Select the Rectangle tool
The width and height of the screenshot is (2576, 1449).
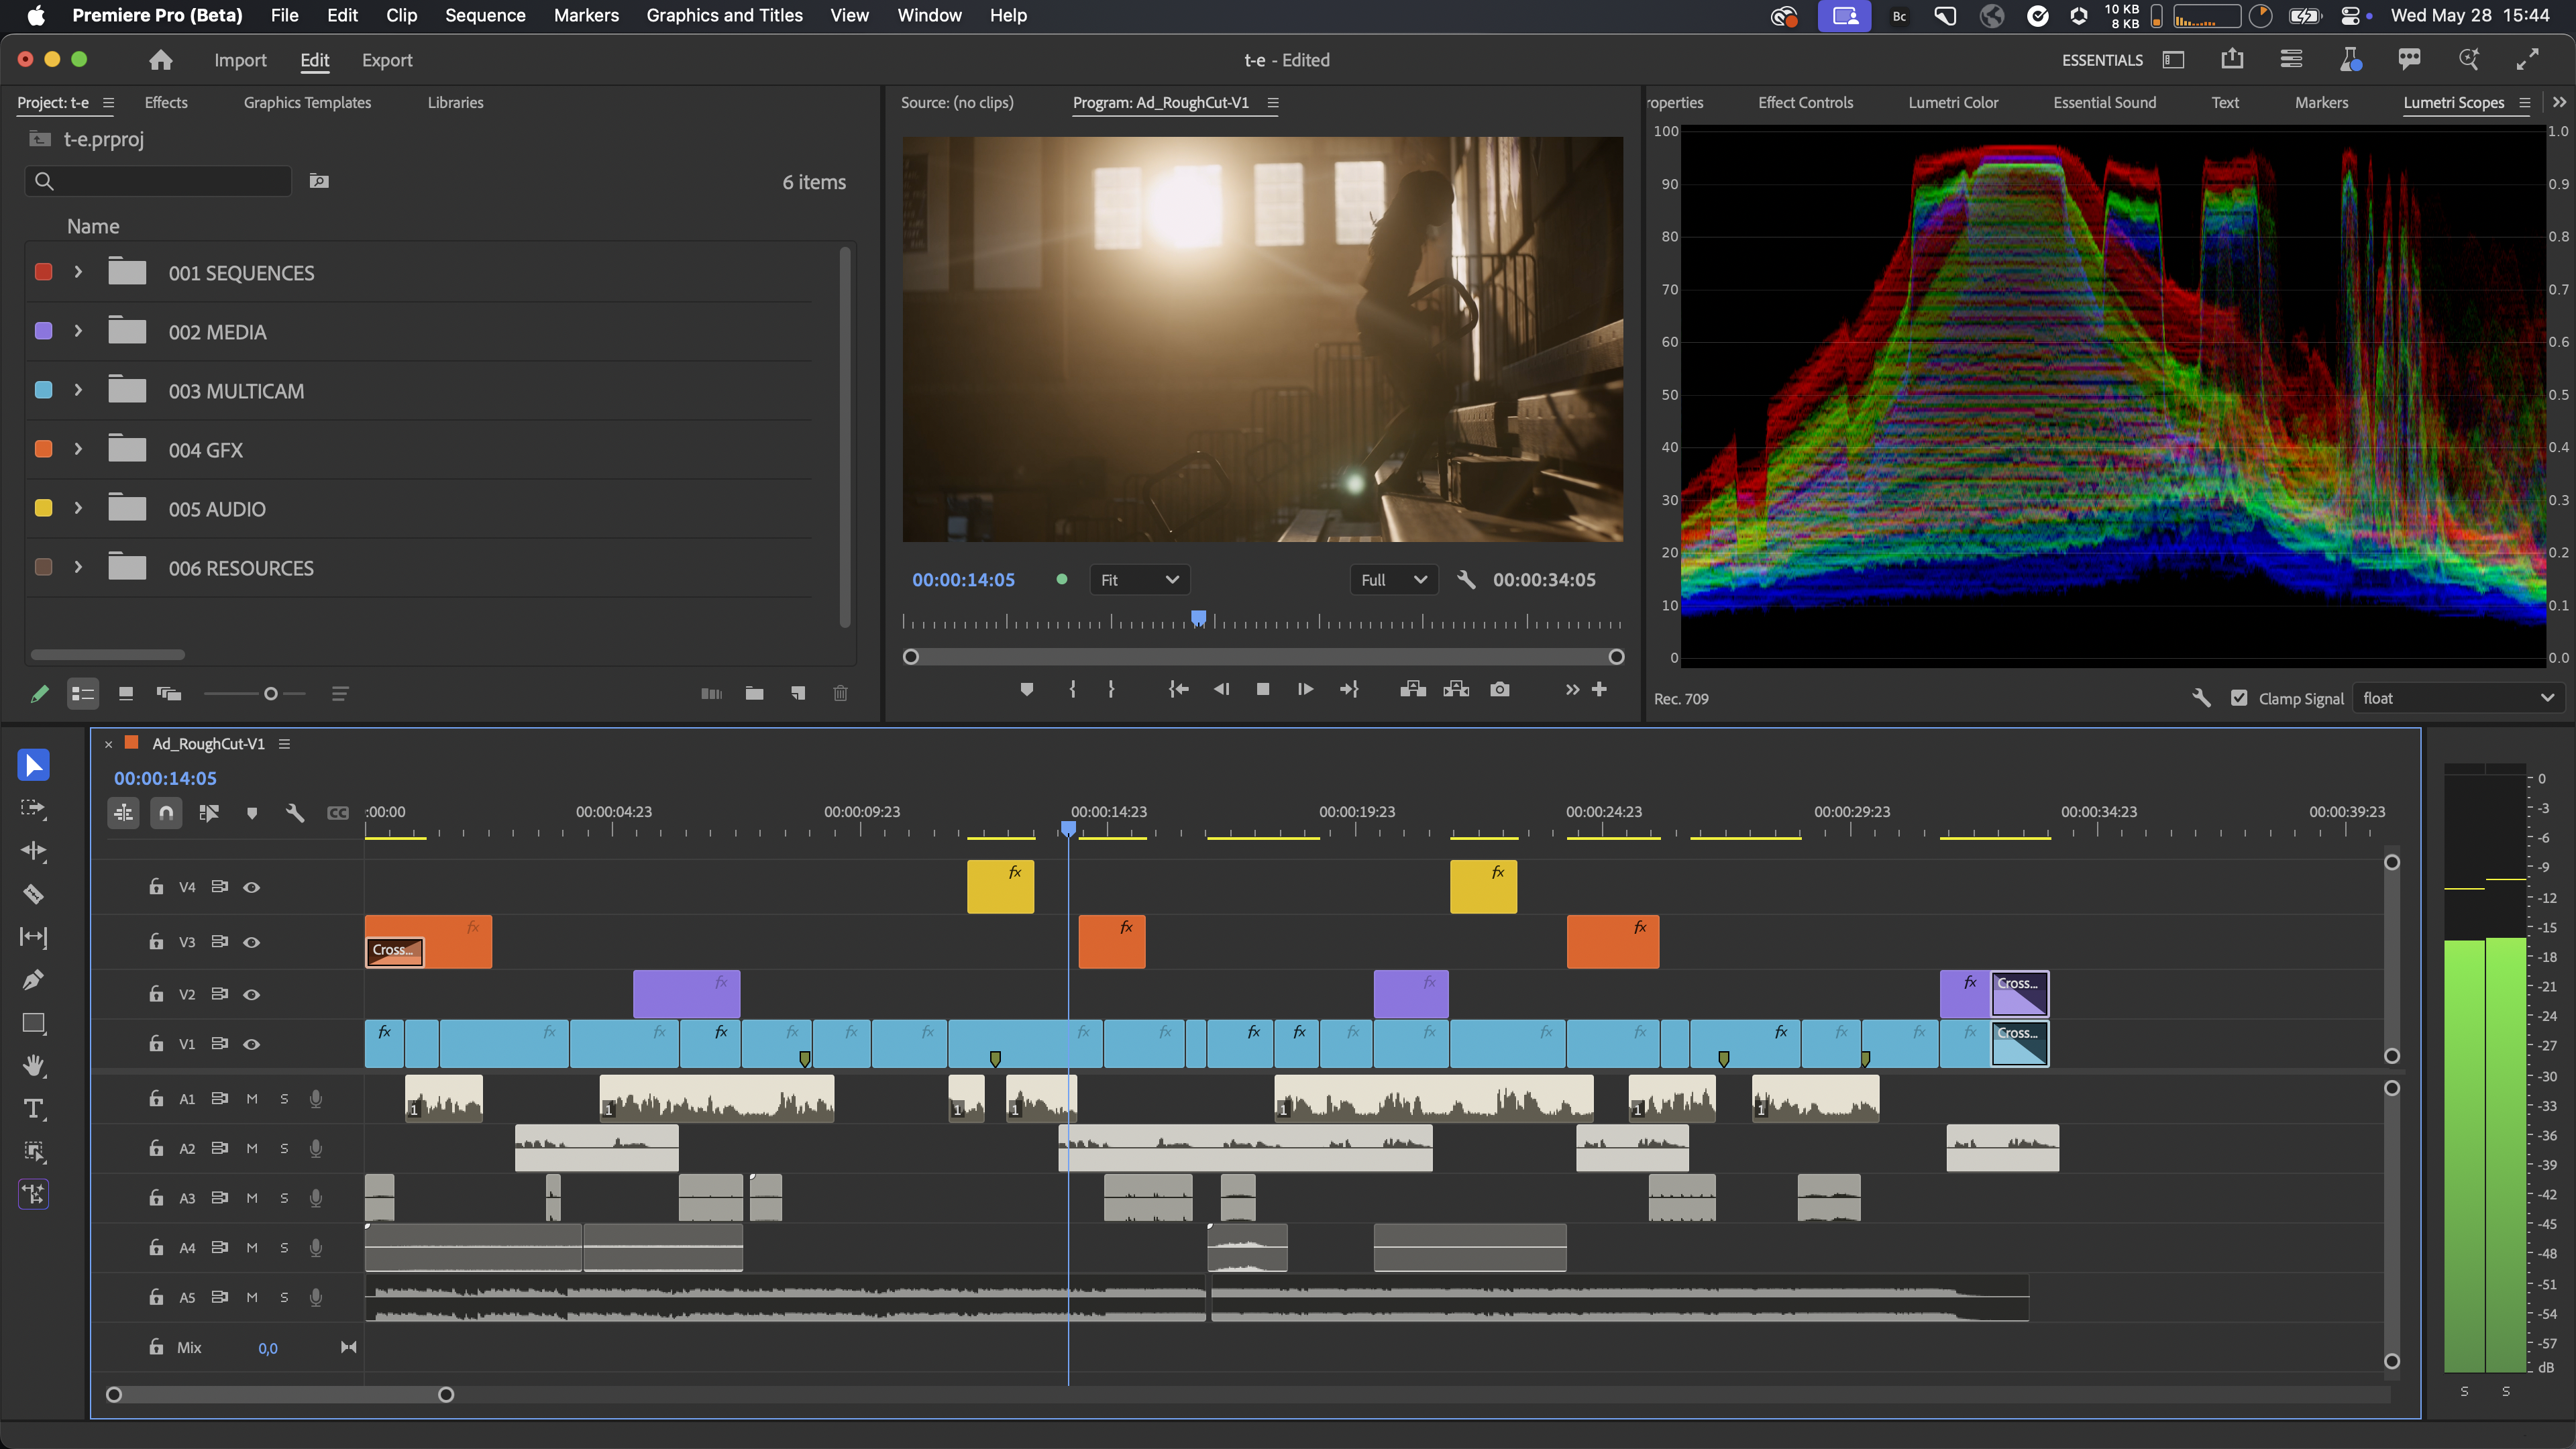(x=33, y=1023)
